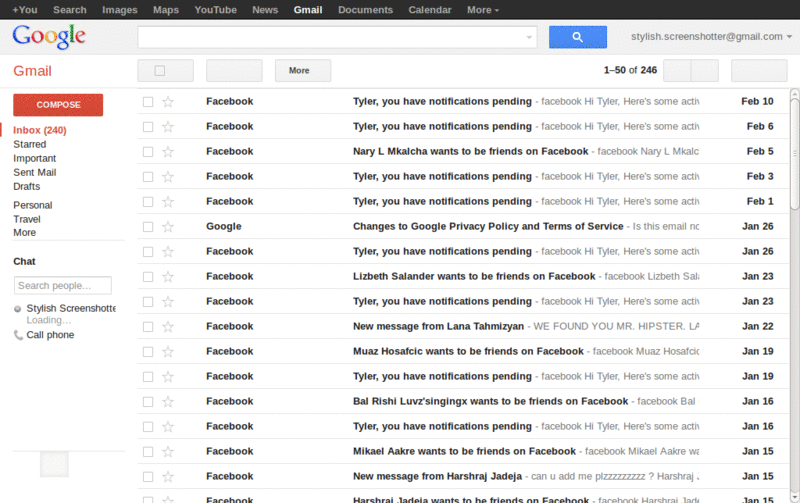Viewport: 800px width, 503px height.
Task: Star the Feb 3 Facebook email
Action: (168, 177)
